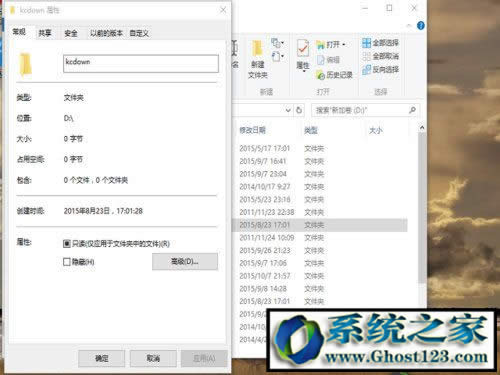Close the kcdown properties dialog
Screen dimensions: 500x375
click(223, 10)
